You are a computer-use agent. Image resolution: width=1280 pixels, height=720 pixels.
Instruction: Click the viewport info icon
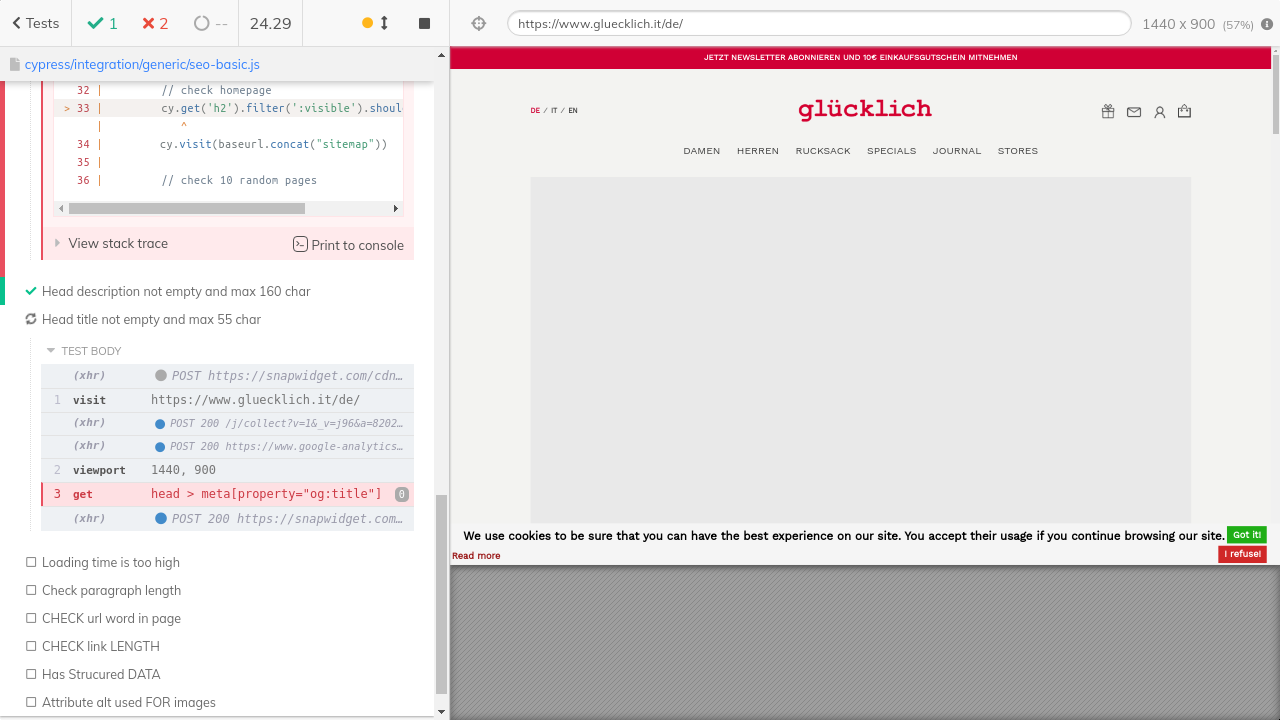pyautogui.click(x=1268, y=24)
